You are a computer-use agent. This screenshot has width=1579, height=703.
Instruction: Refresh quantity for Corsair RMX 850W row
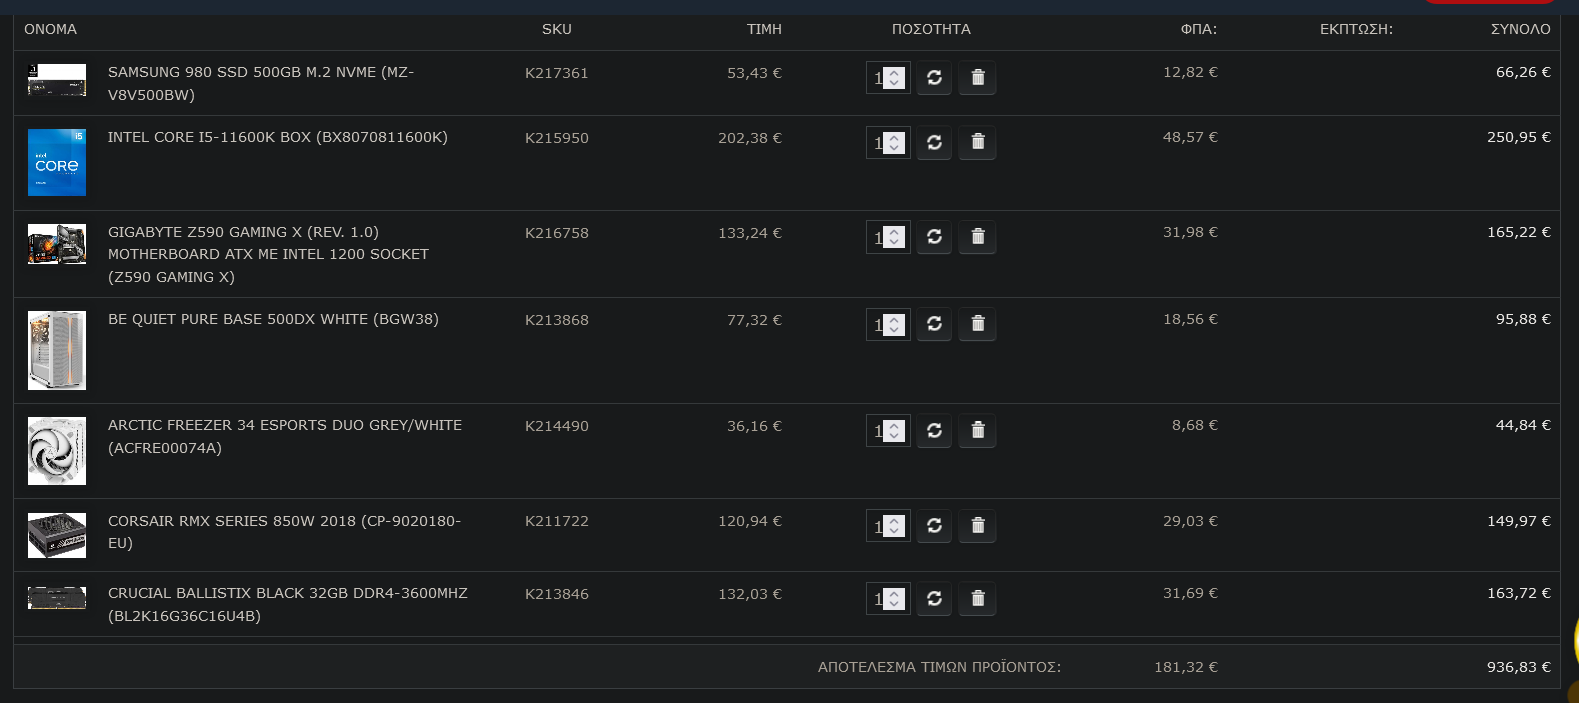(934, 526)
